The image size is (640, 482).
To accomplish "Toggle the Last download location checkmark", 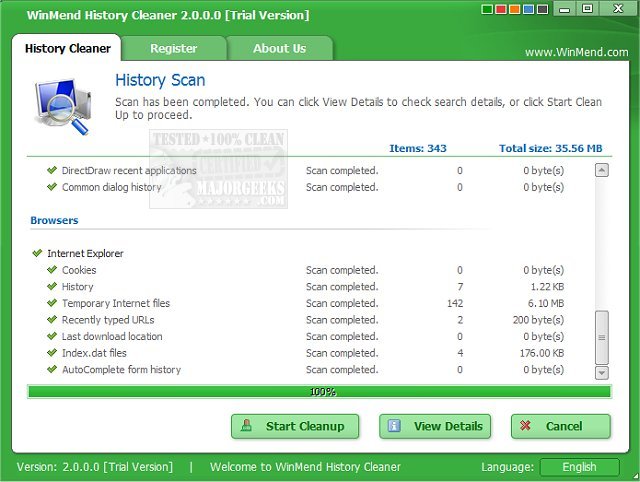I will pyautogui.click(x=52, y=336).
